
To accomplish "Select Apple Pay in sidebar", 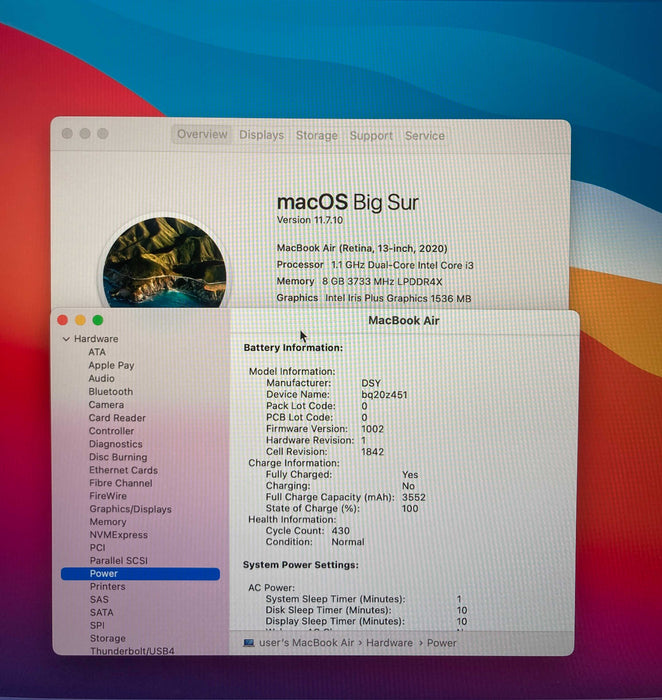I will click(111, 365).
